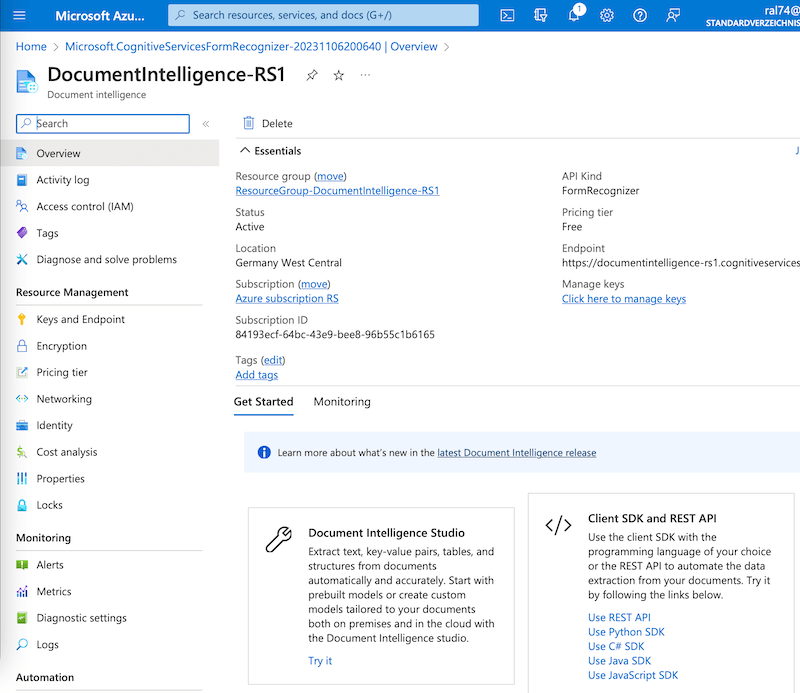This screenshot has width=800, height=693.
Task: Navigate to Home via the breadcrumb
Action: (30, 46)
